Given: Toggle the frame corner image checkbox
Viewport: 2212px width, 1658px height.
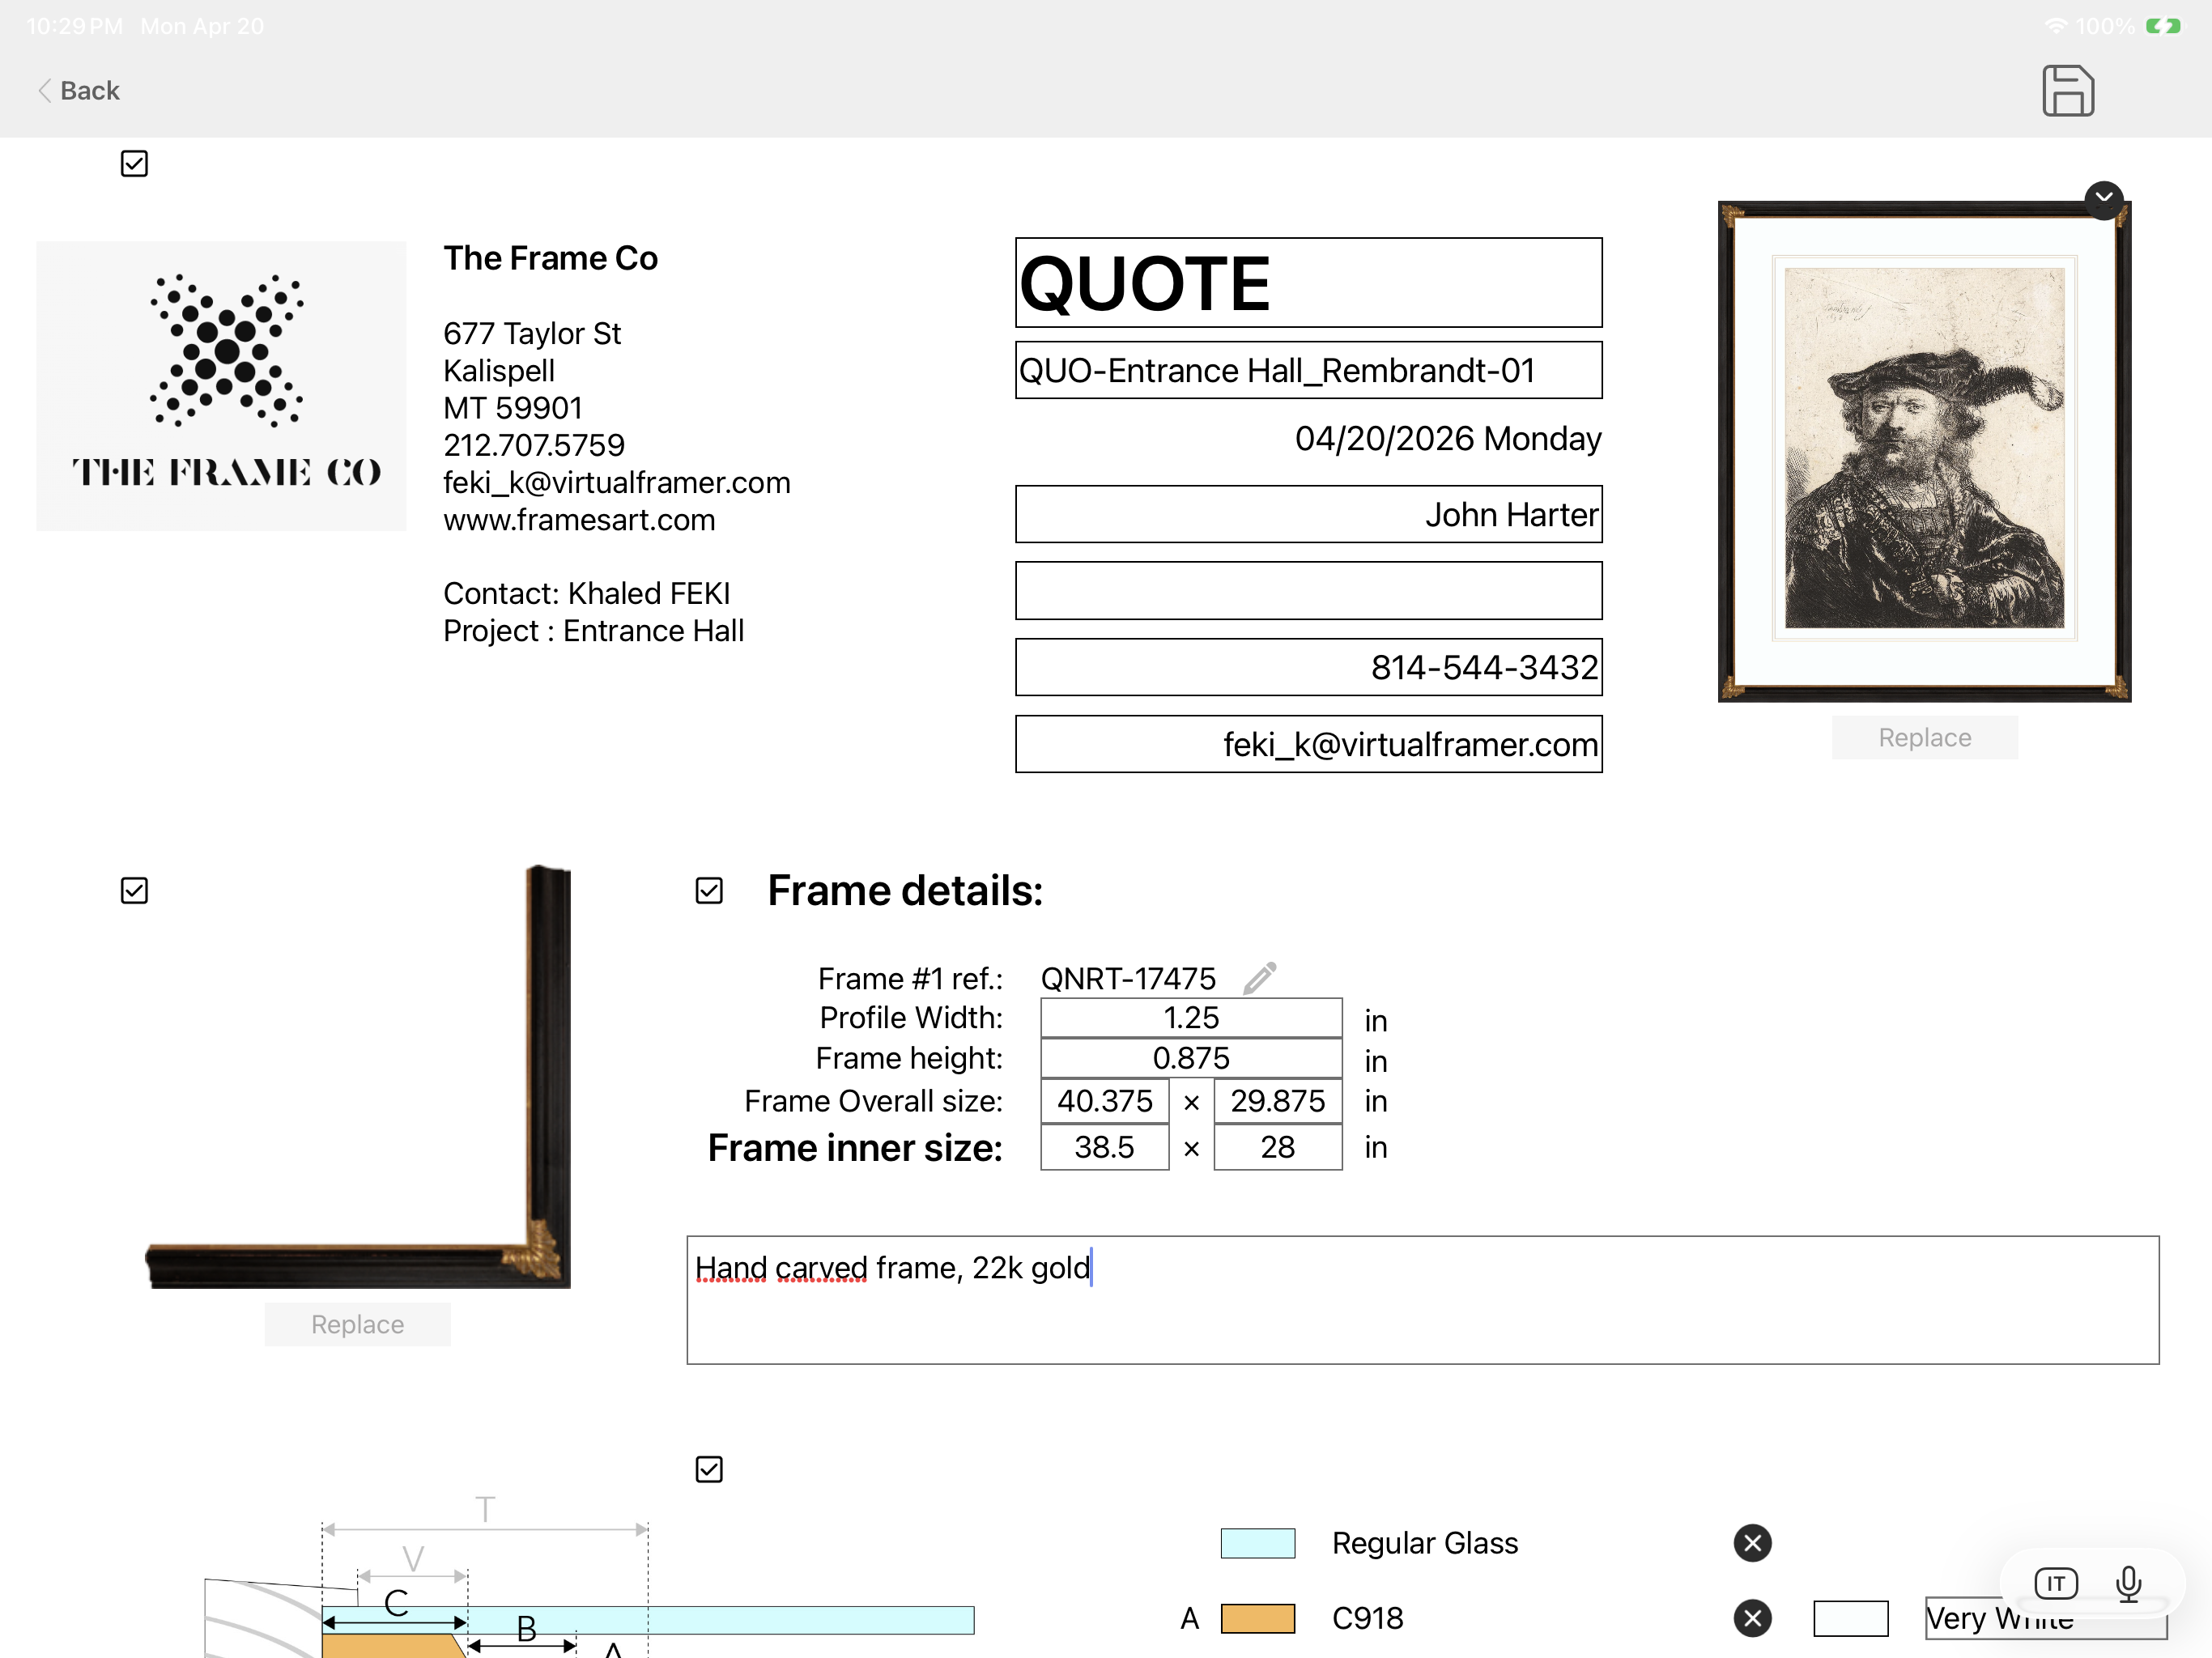Looking at the screenshot, I should click(134, 890).
